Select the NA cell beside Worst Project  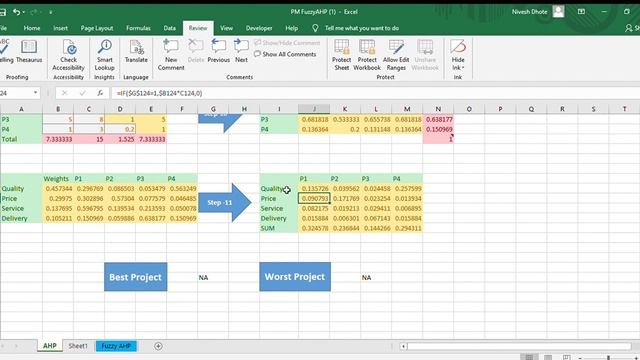pyautogui.click(x=376, y=278)
